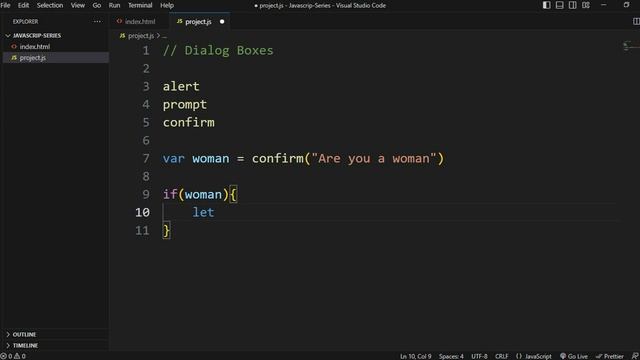The image size is (640, 360).
Task: Open the errors and warnings status indicator
Action: 13,356
